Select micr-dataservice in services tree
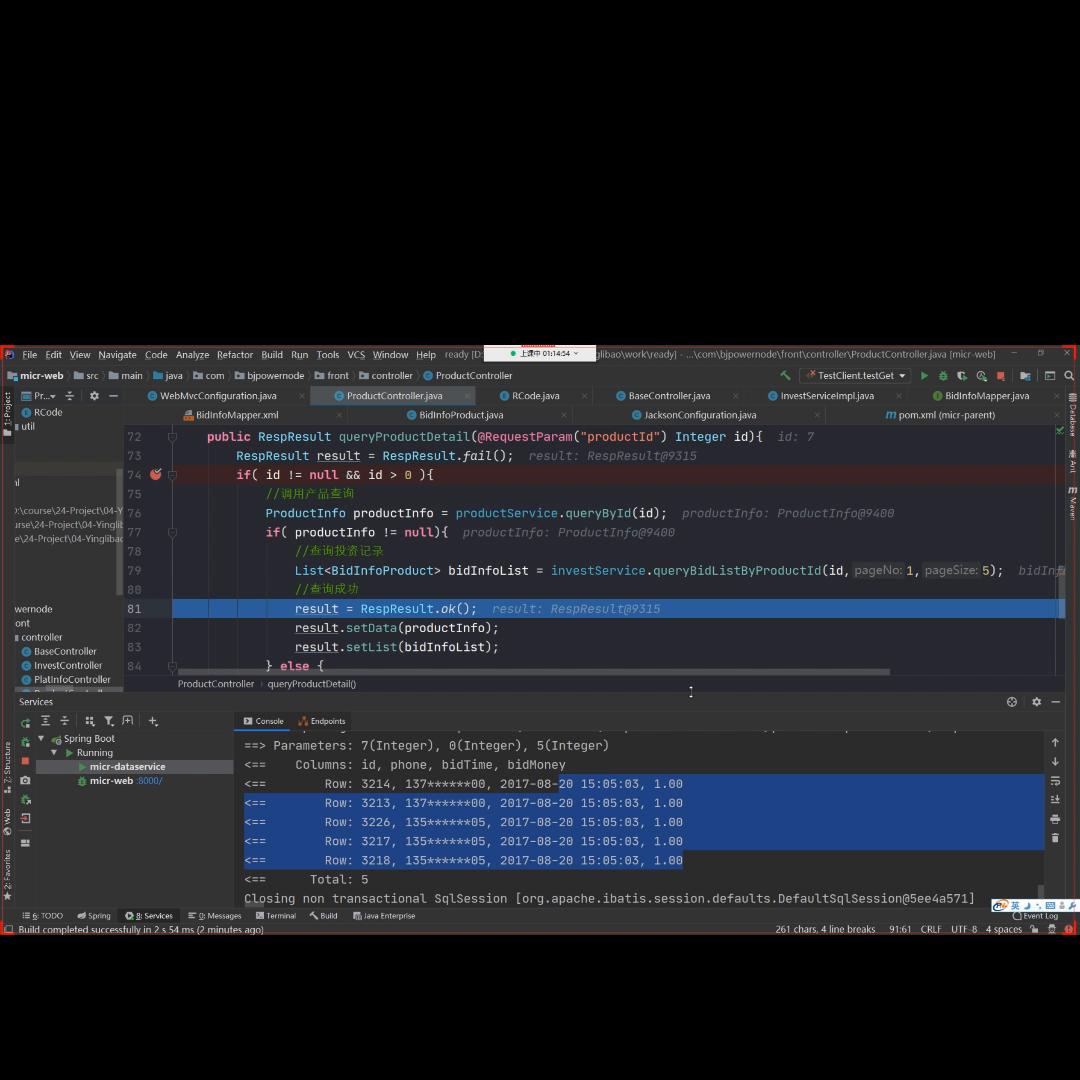 click(x=127, y=767)
